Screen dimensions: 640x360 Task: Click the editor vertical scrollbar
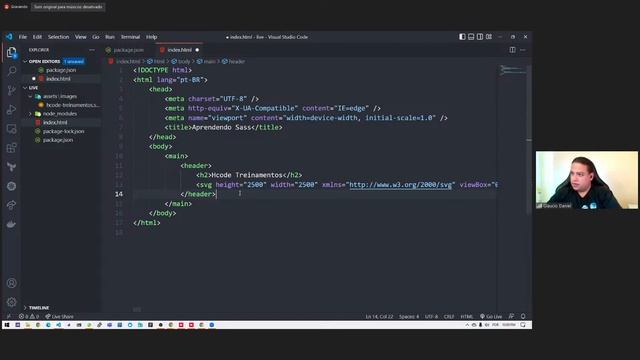(x=529, y=139)
